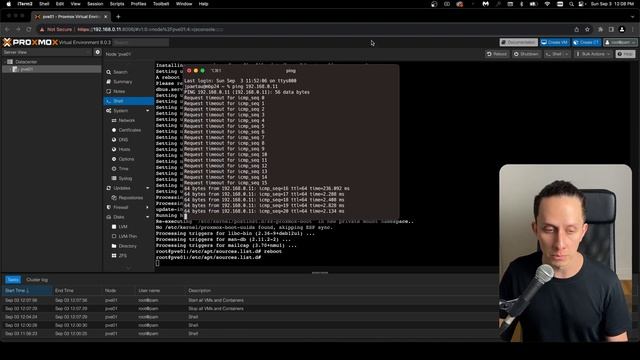Click the Create VM button

click(555, 42)
